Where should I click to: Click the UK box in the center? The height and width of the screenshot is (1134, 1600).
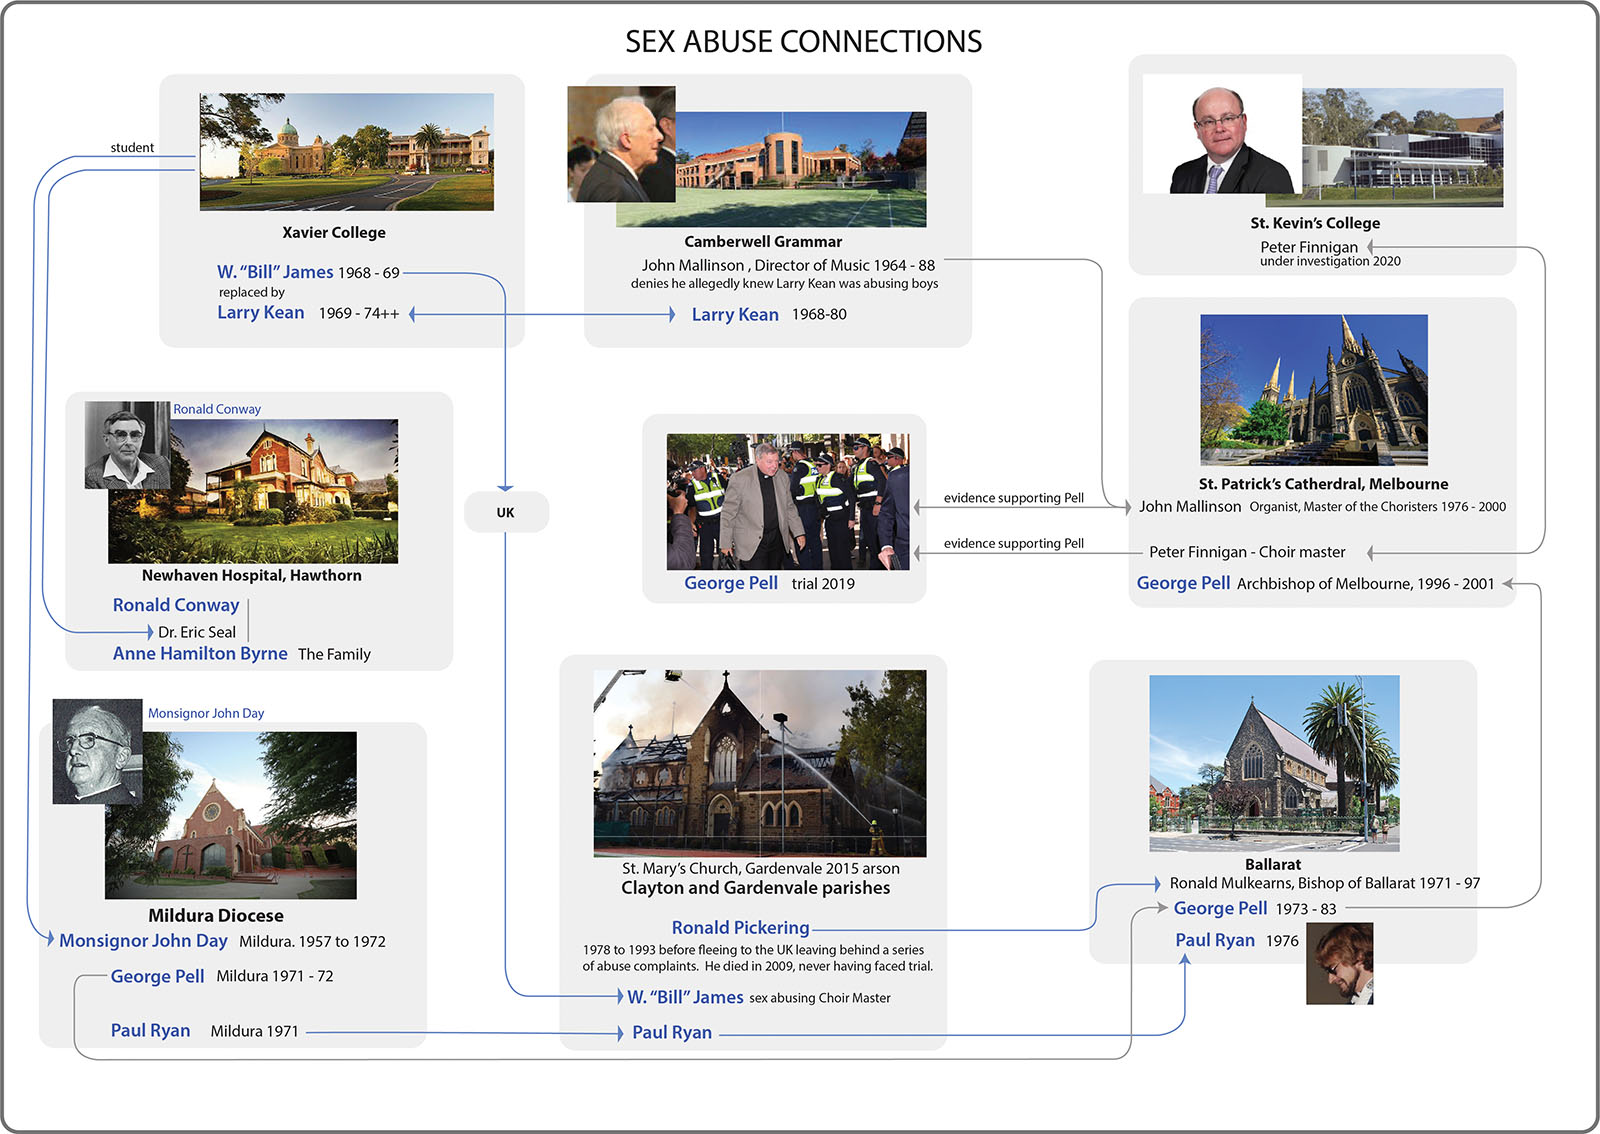tap(506, 512)
